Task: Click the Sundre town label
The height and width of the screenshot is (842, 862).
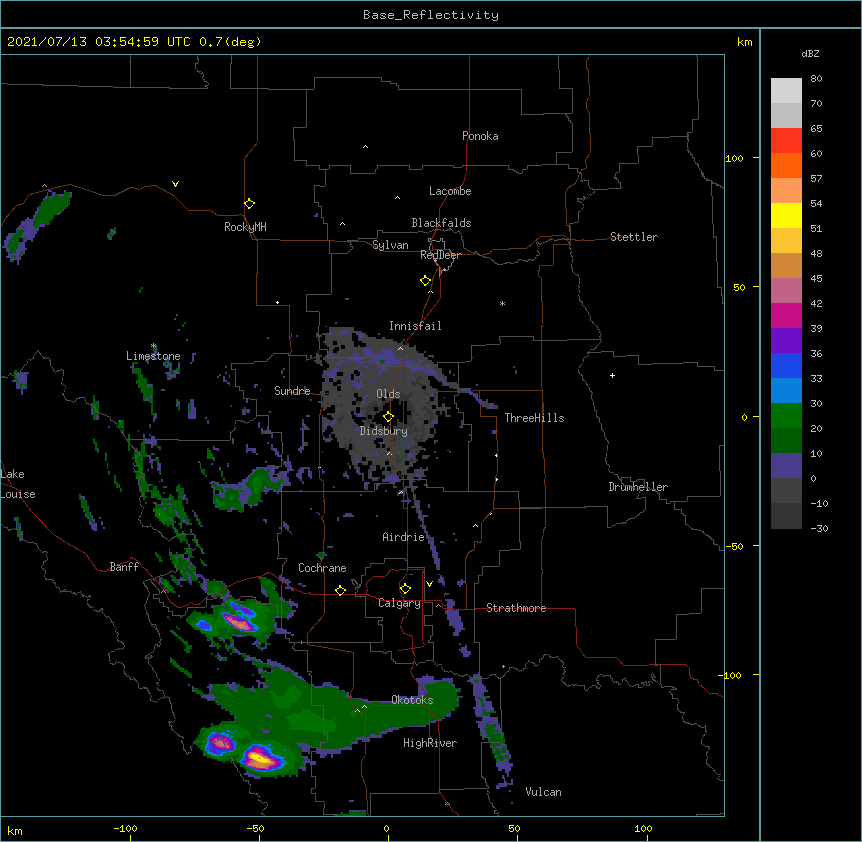Action: click(292, 391)
